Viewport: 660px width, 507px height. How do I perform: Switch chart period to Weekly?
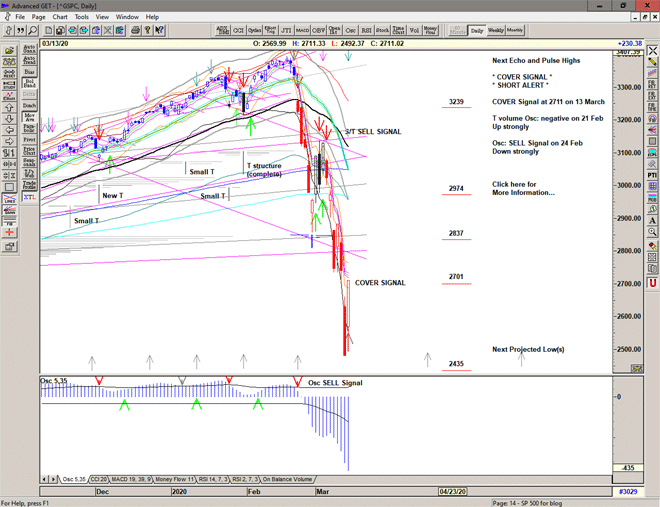(496, 30)
